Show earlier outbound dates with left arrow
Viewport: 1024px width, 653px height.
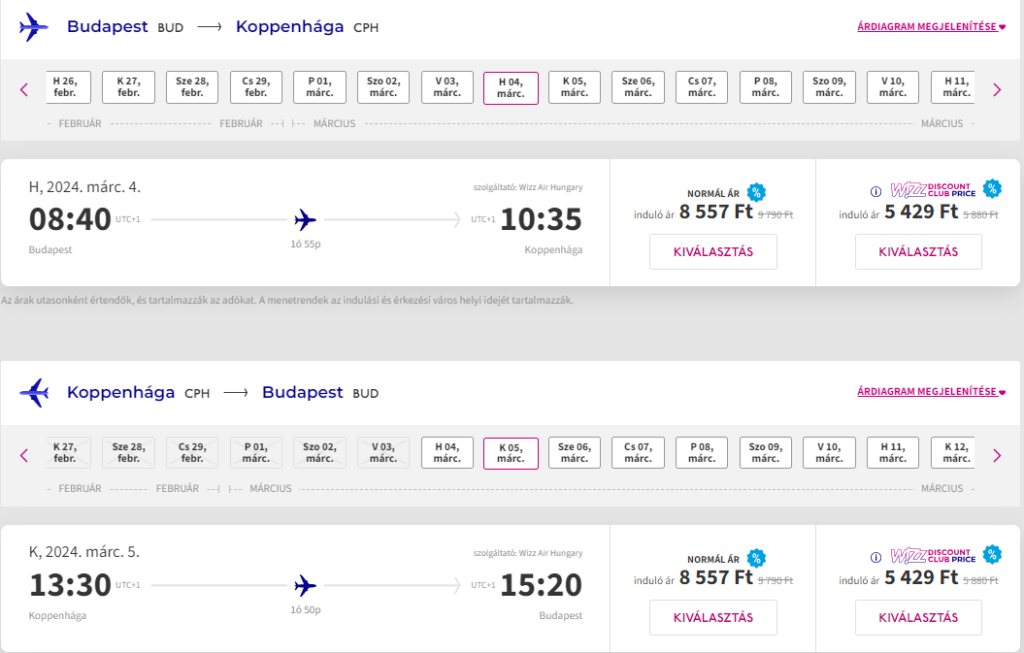[24, 89]
